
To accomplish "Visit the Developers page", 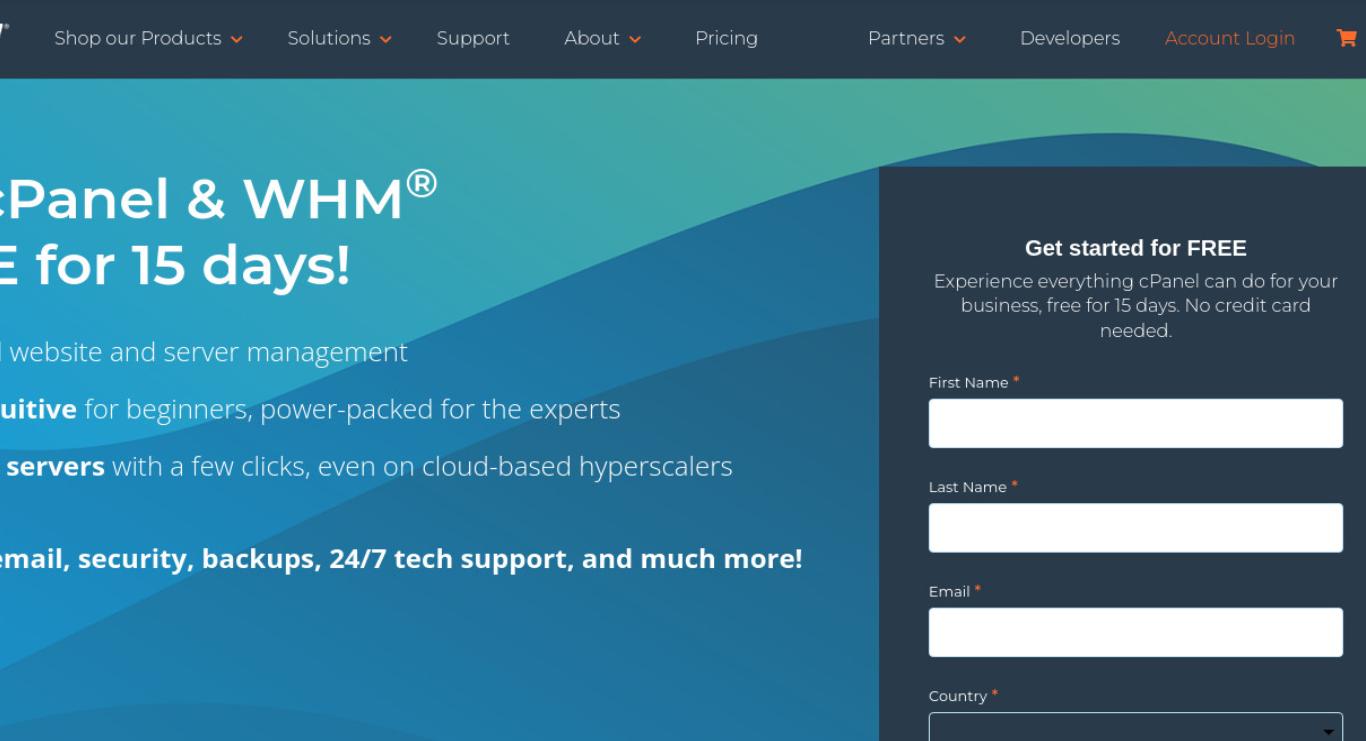I will coord(1070,38).
